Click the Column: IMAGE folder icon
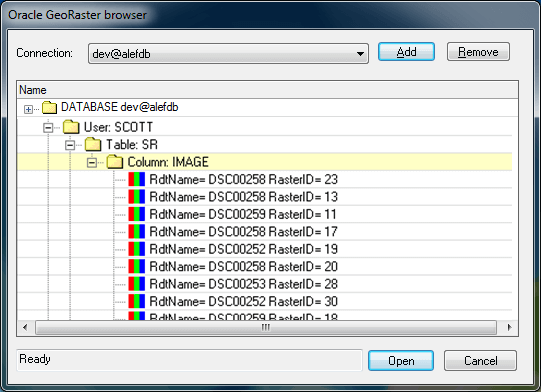541x392 pixels. [115, 161]
